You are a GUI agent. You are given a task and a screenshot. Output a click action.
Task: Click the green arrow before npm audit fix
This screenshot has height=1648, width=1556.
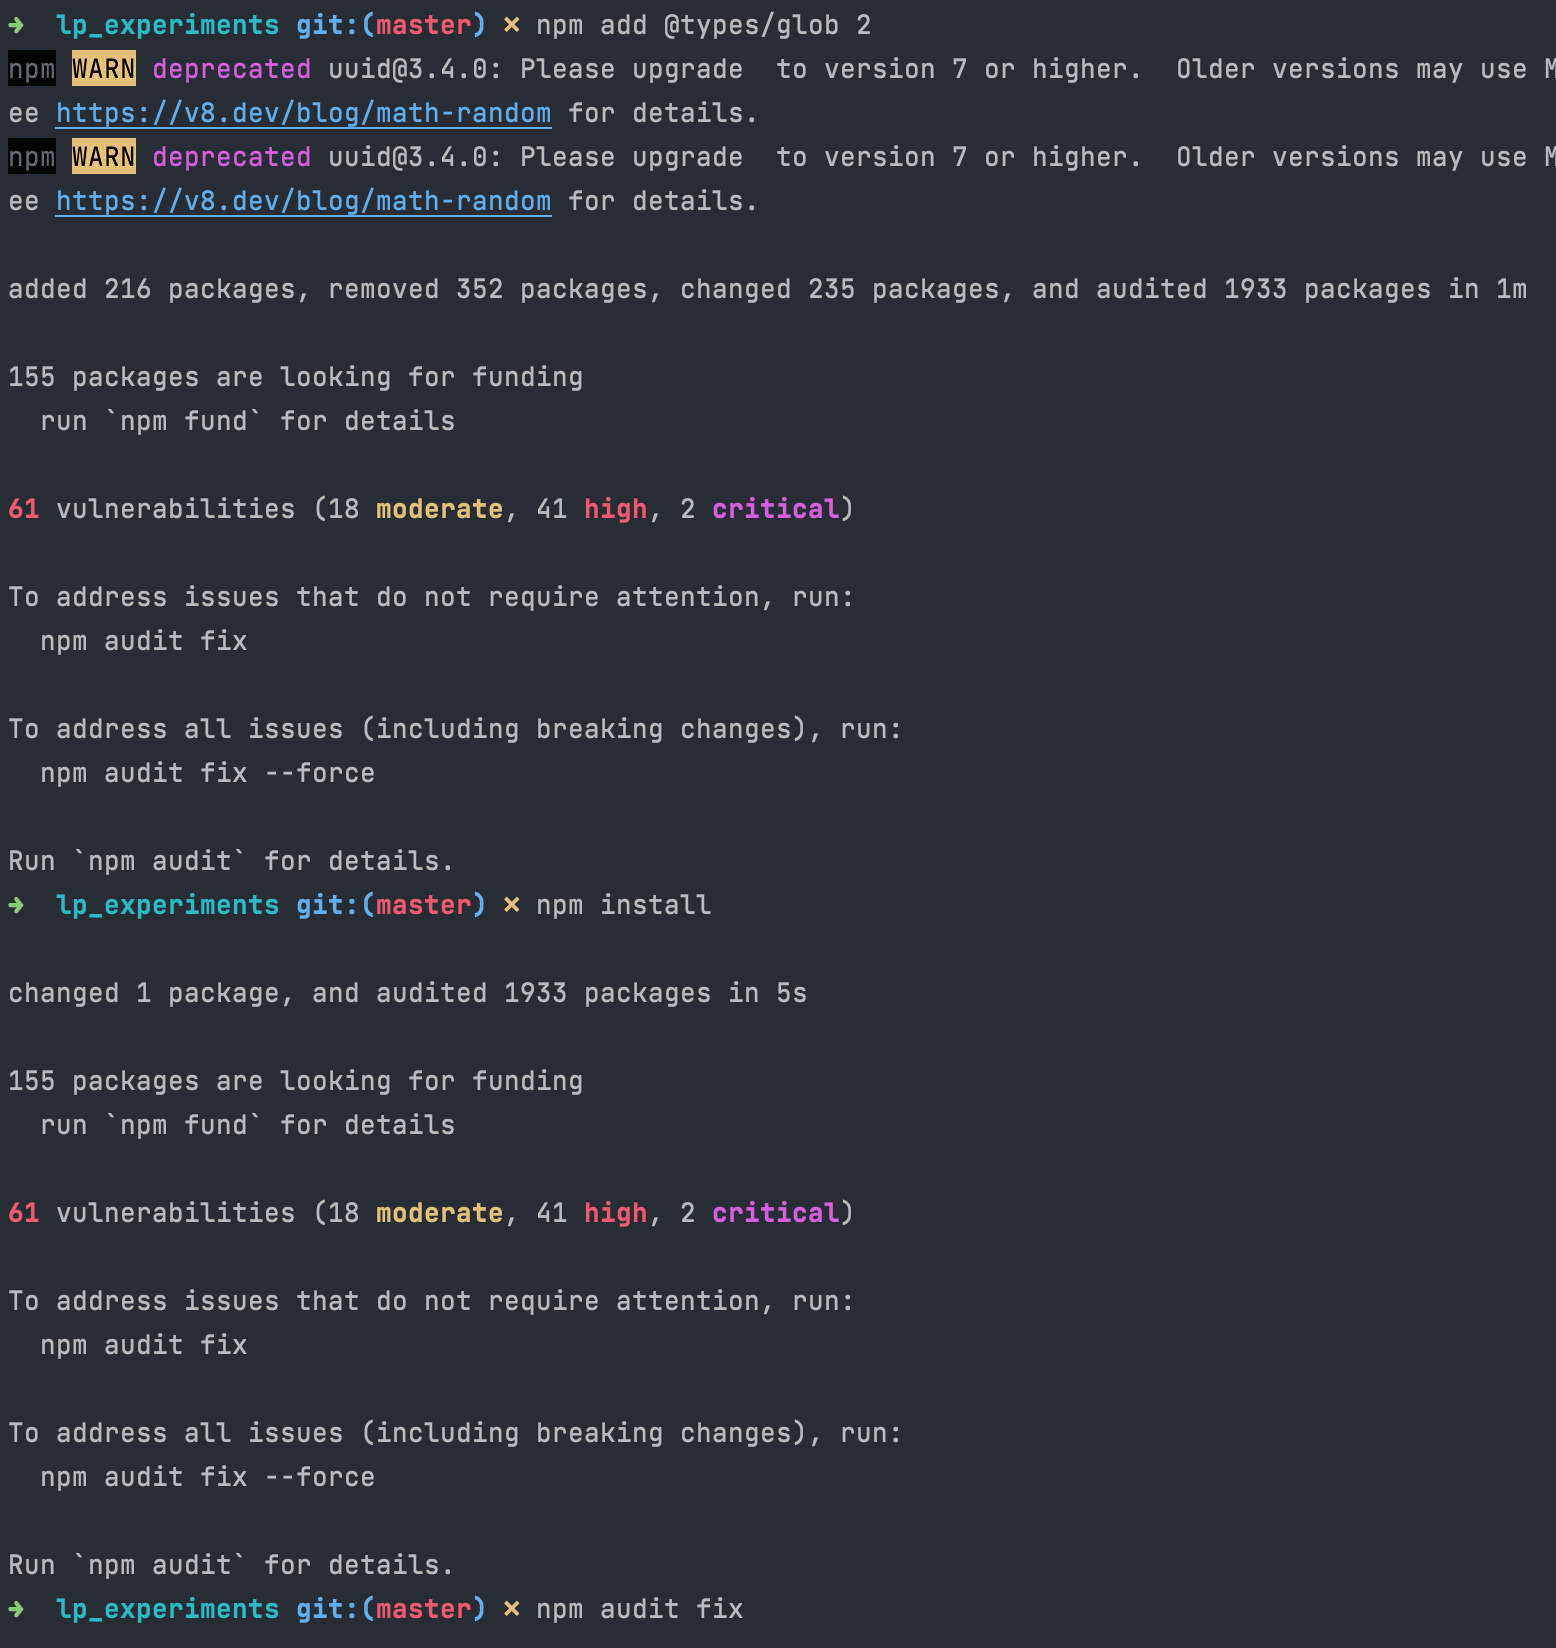coord(17,1609)
